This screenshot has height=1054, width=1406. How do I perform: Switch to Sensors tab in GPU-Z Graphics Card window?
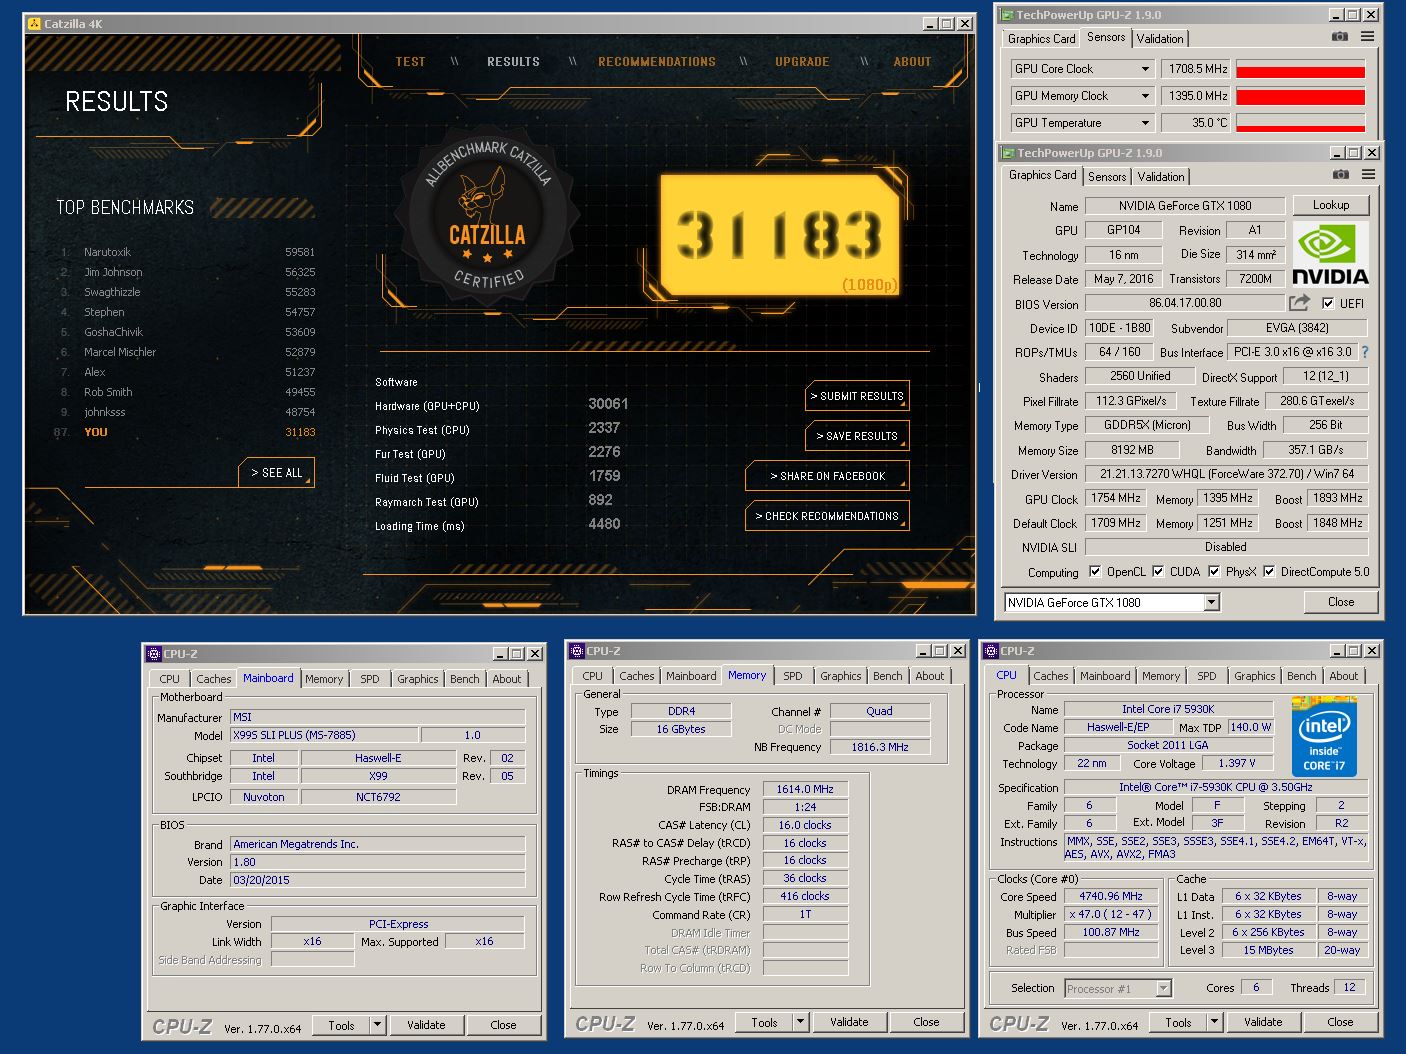pos(1107,176)
